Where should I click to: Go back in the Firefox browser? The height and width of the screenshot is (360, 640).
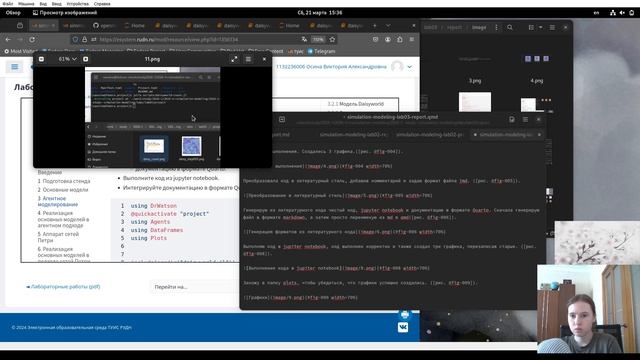[x=8, y=40]
